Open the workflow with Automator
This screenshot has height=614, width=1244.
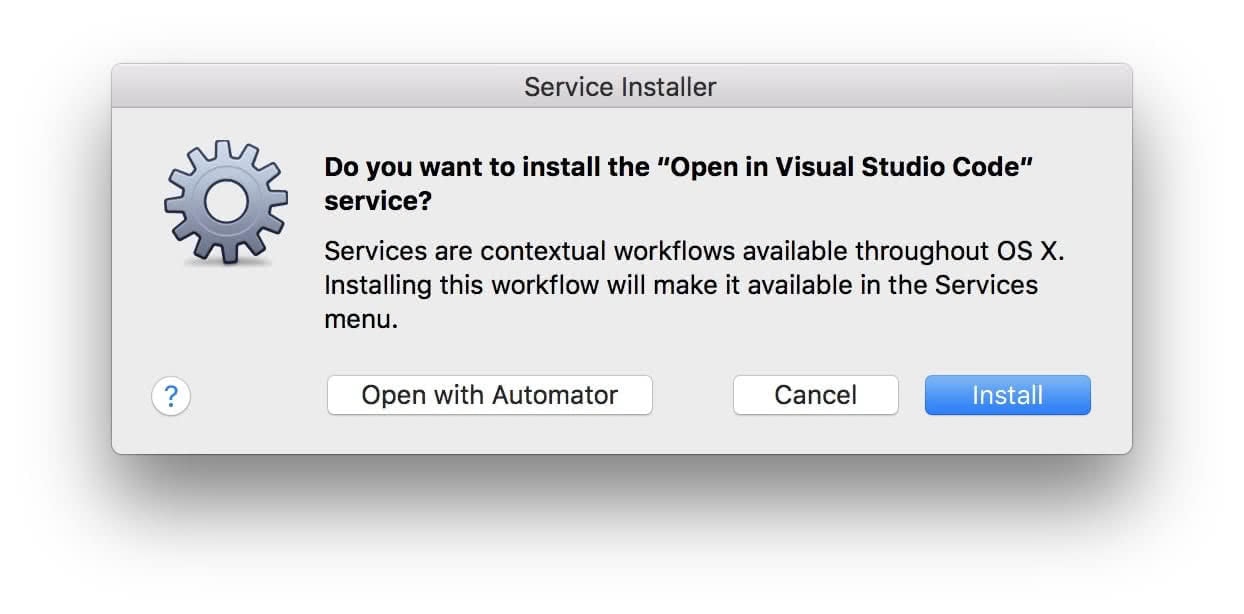(489, 395)
